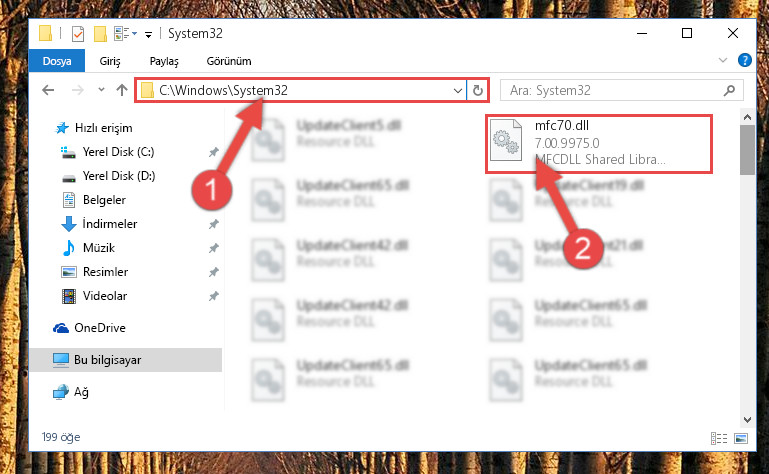This screenshot has height=474, width=769.
Task: Open the Help question mark icon
Action: (x=744, y=60)
